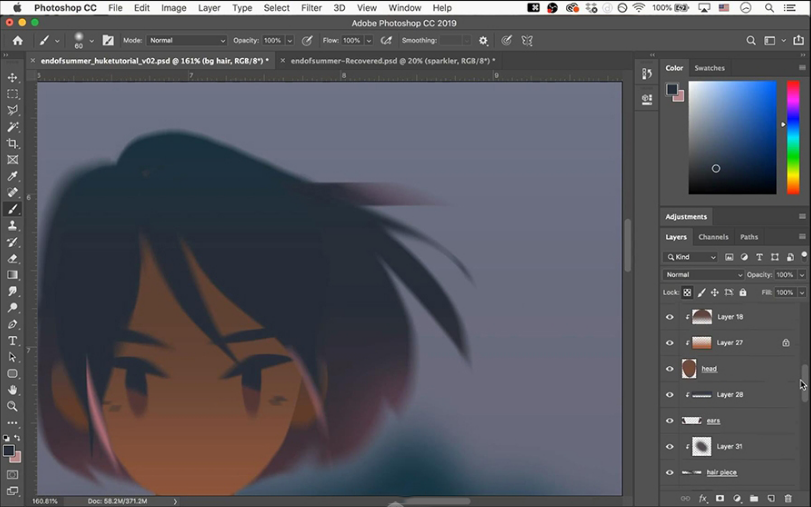The image size is (811, 507).
Task: Open brush smoothing options gear
Action: point(483,41)
